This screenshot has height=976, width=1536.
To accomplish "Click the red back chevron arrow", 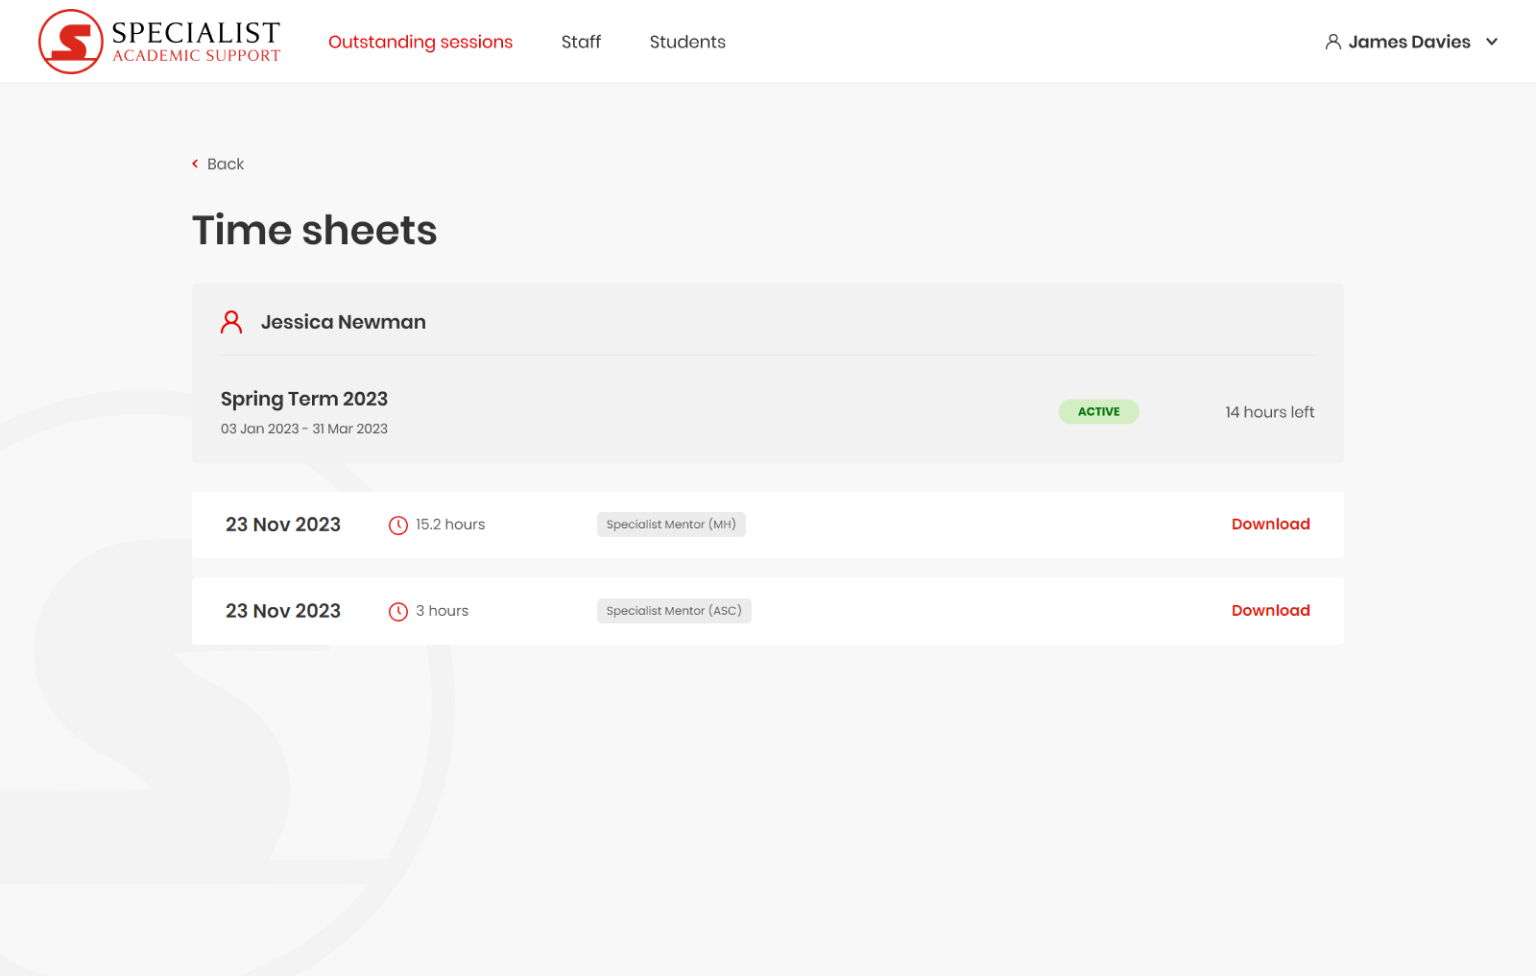I will [195, 164].
